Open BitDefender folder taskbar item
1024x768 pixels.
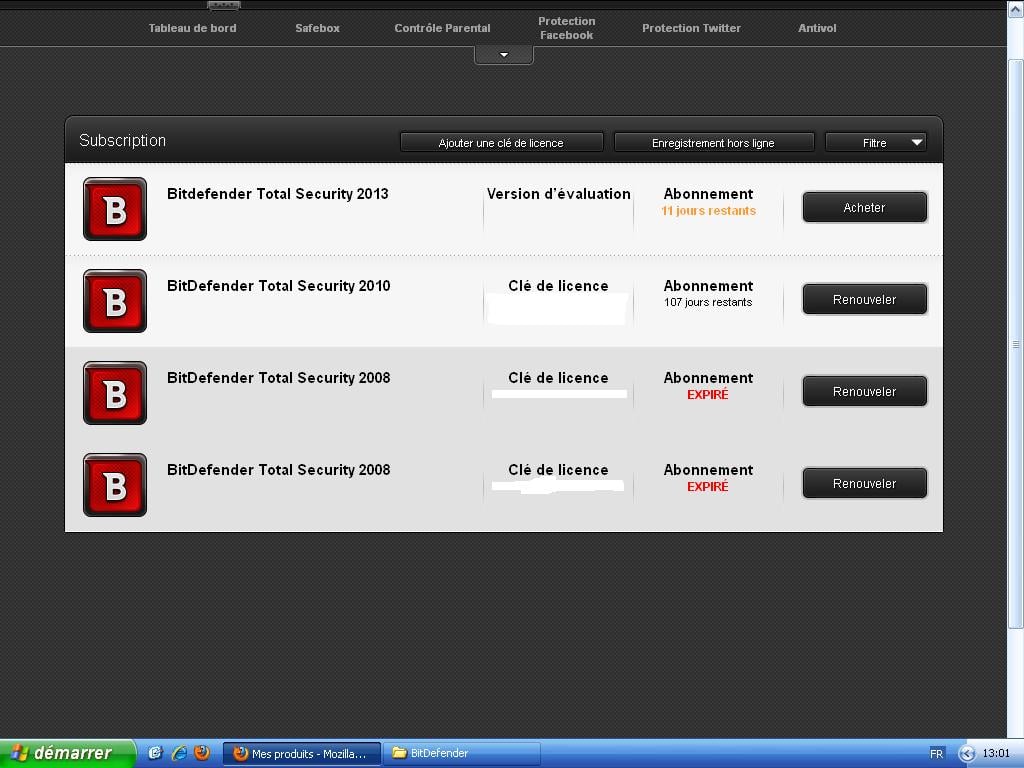click(461, 754)
